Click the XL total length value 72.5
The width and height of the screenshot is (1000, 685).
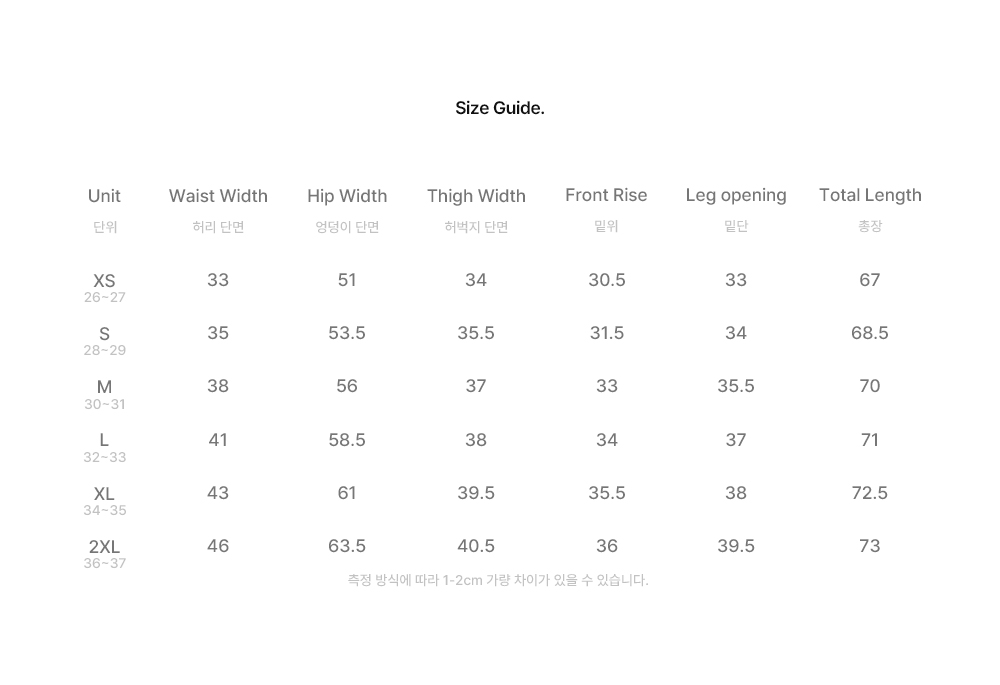coord(870,493)
